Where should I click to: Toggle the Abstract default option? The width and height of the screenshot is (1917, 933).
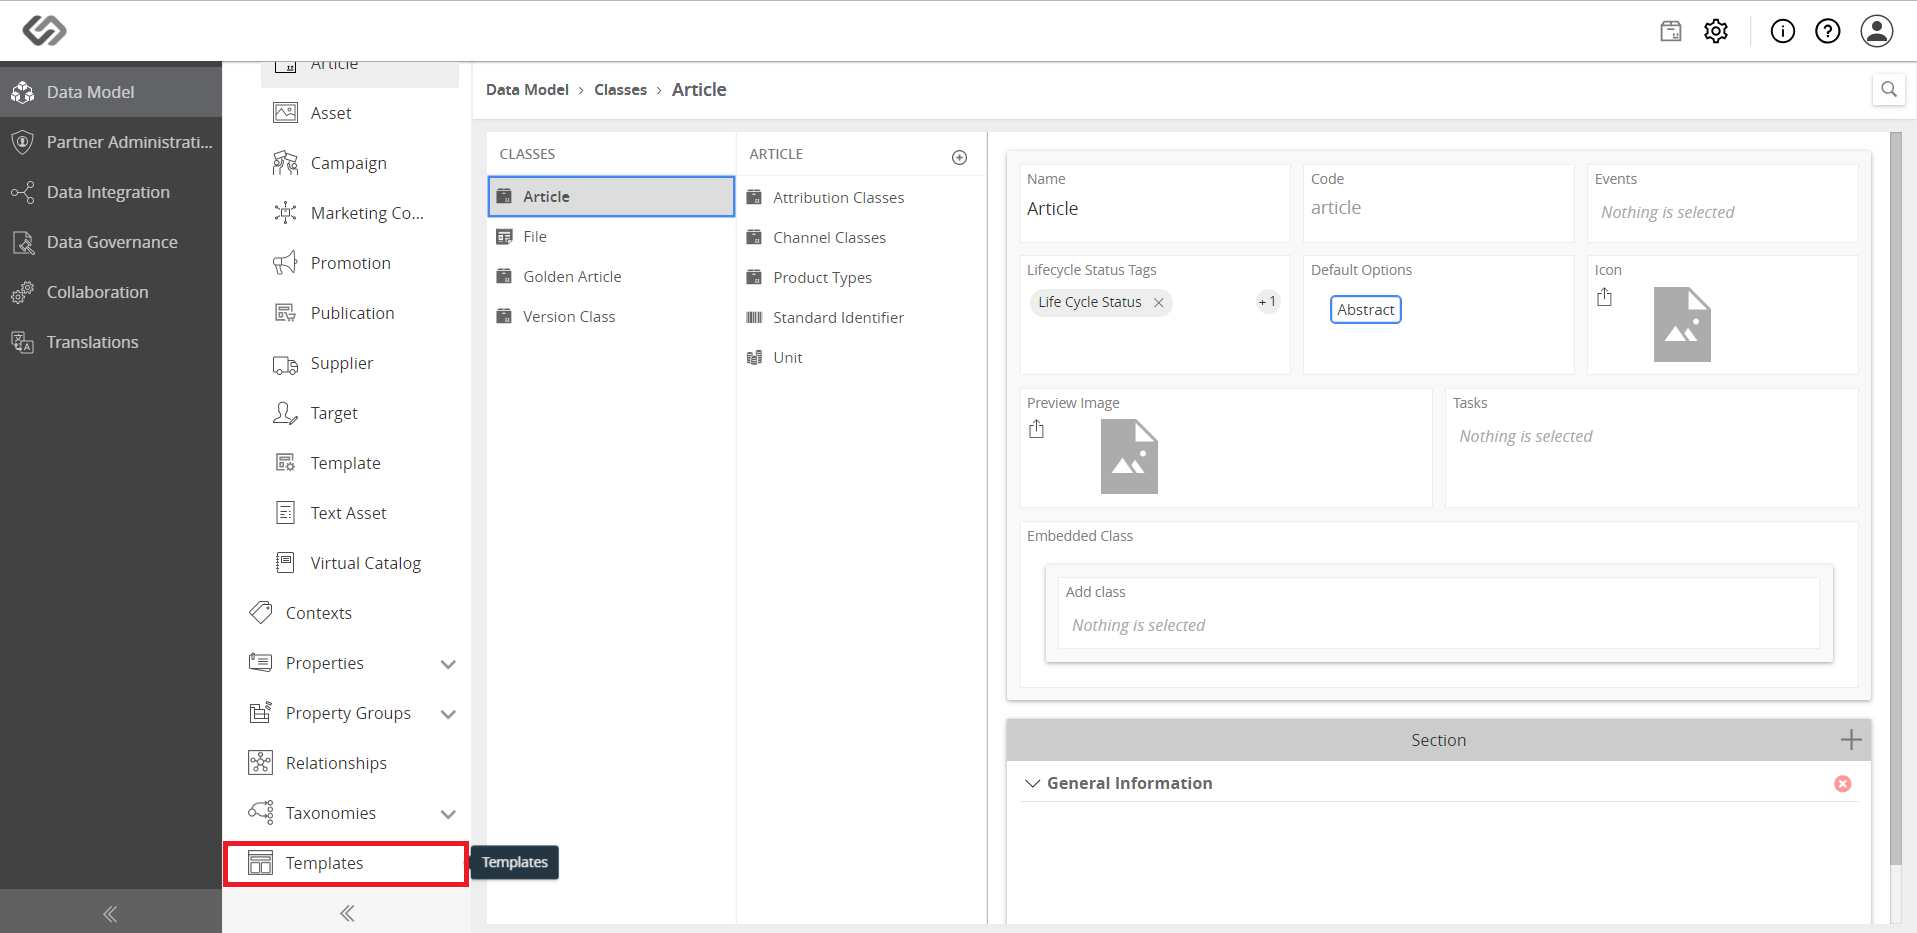pyautogui.click(x=1366, y=310)
